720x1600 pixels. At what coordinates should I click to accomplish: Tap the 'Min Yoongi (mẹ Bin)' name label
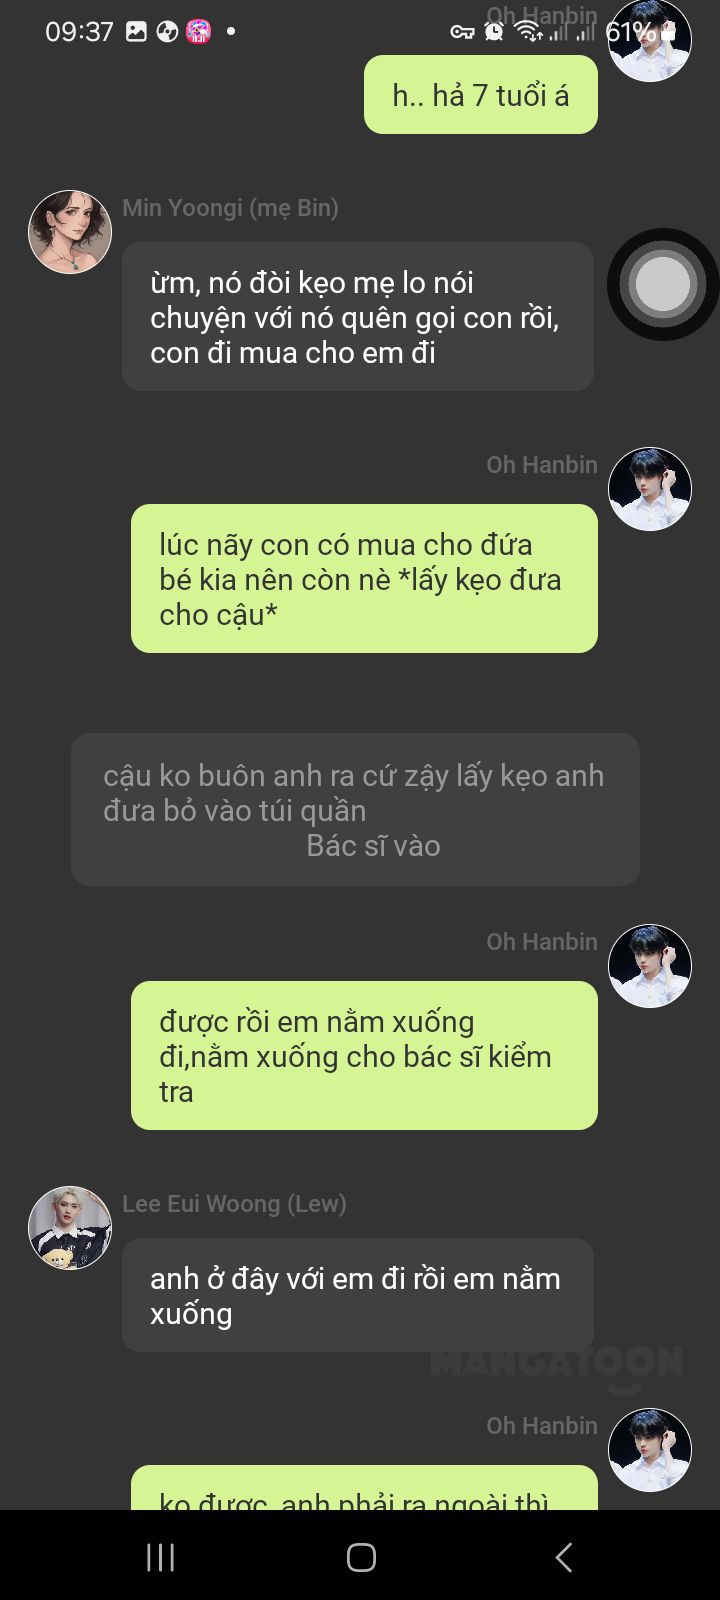coord(230,208)
